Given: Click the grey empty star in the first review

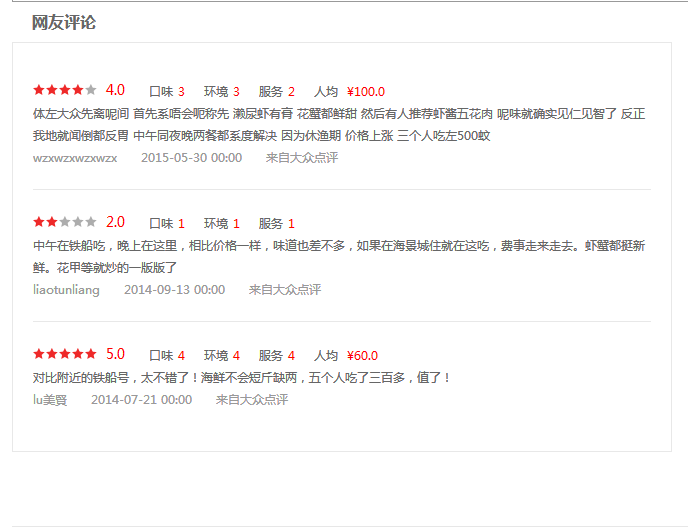Looking at the screenshot, I should point(91,90).
